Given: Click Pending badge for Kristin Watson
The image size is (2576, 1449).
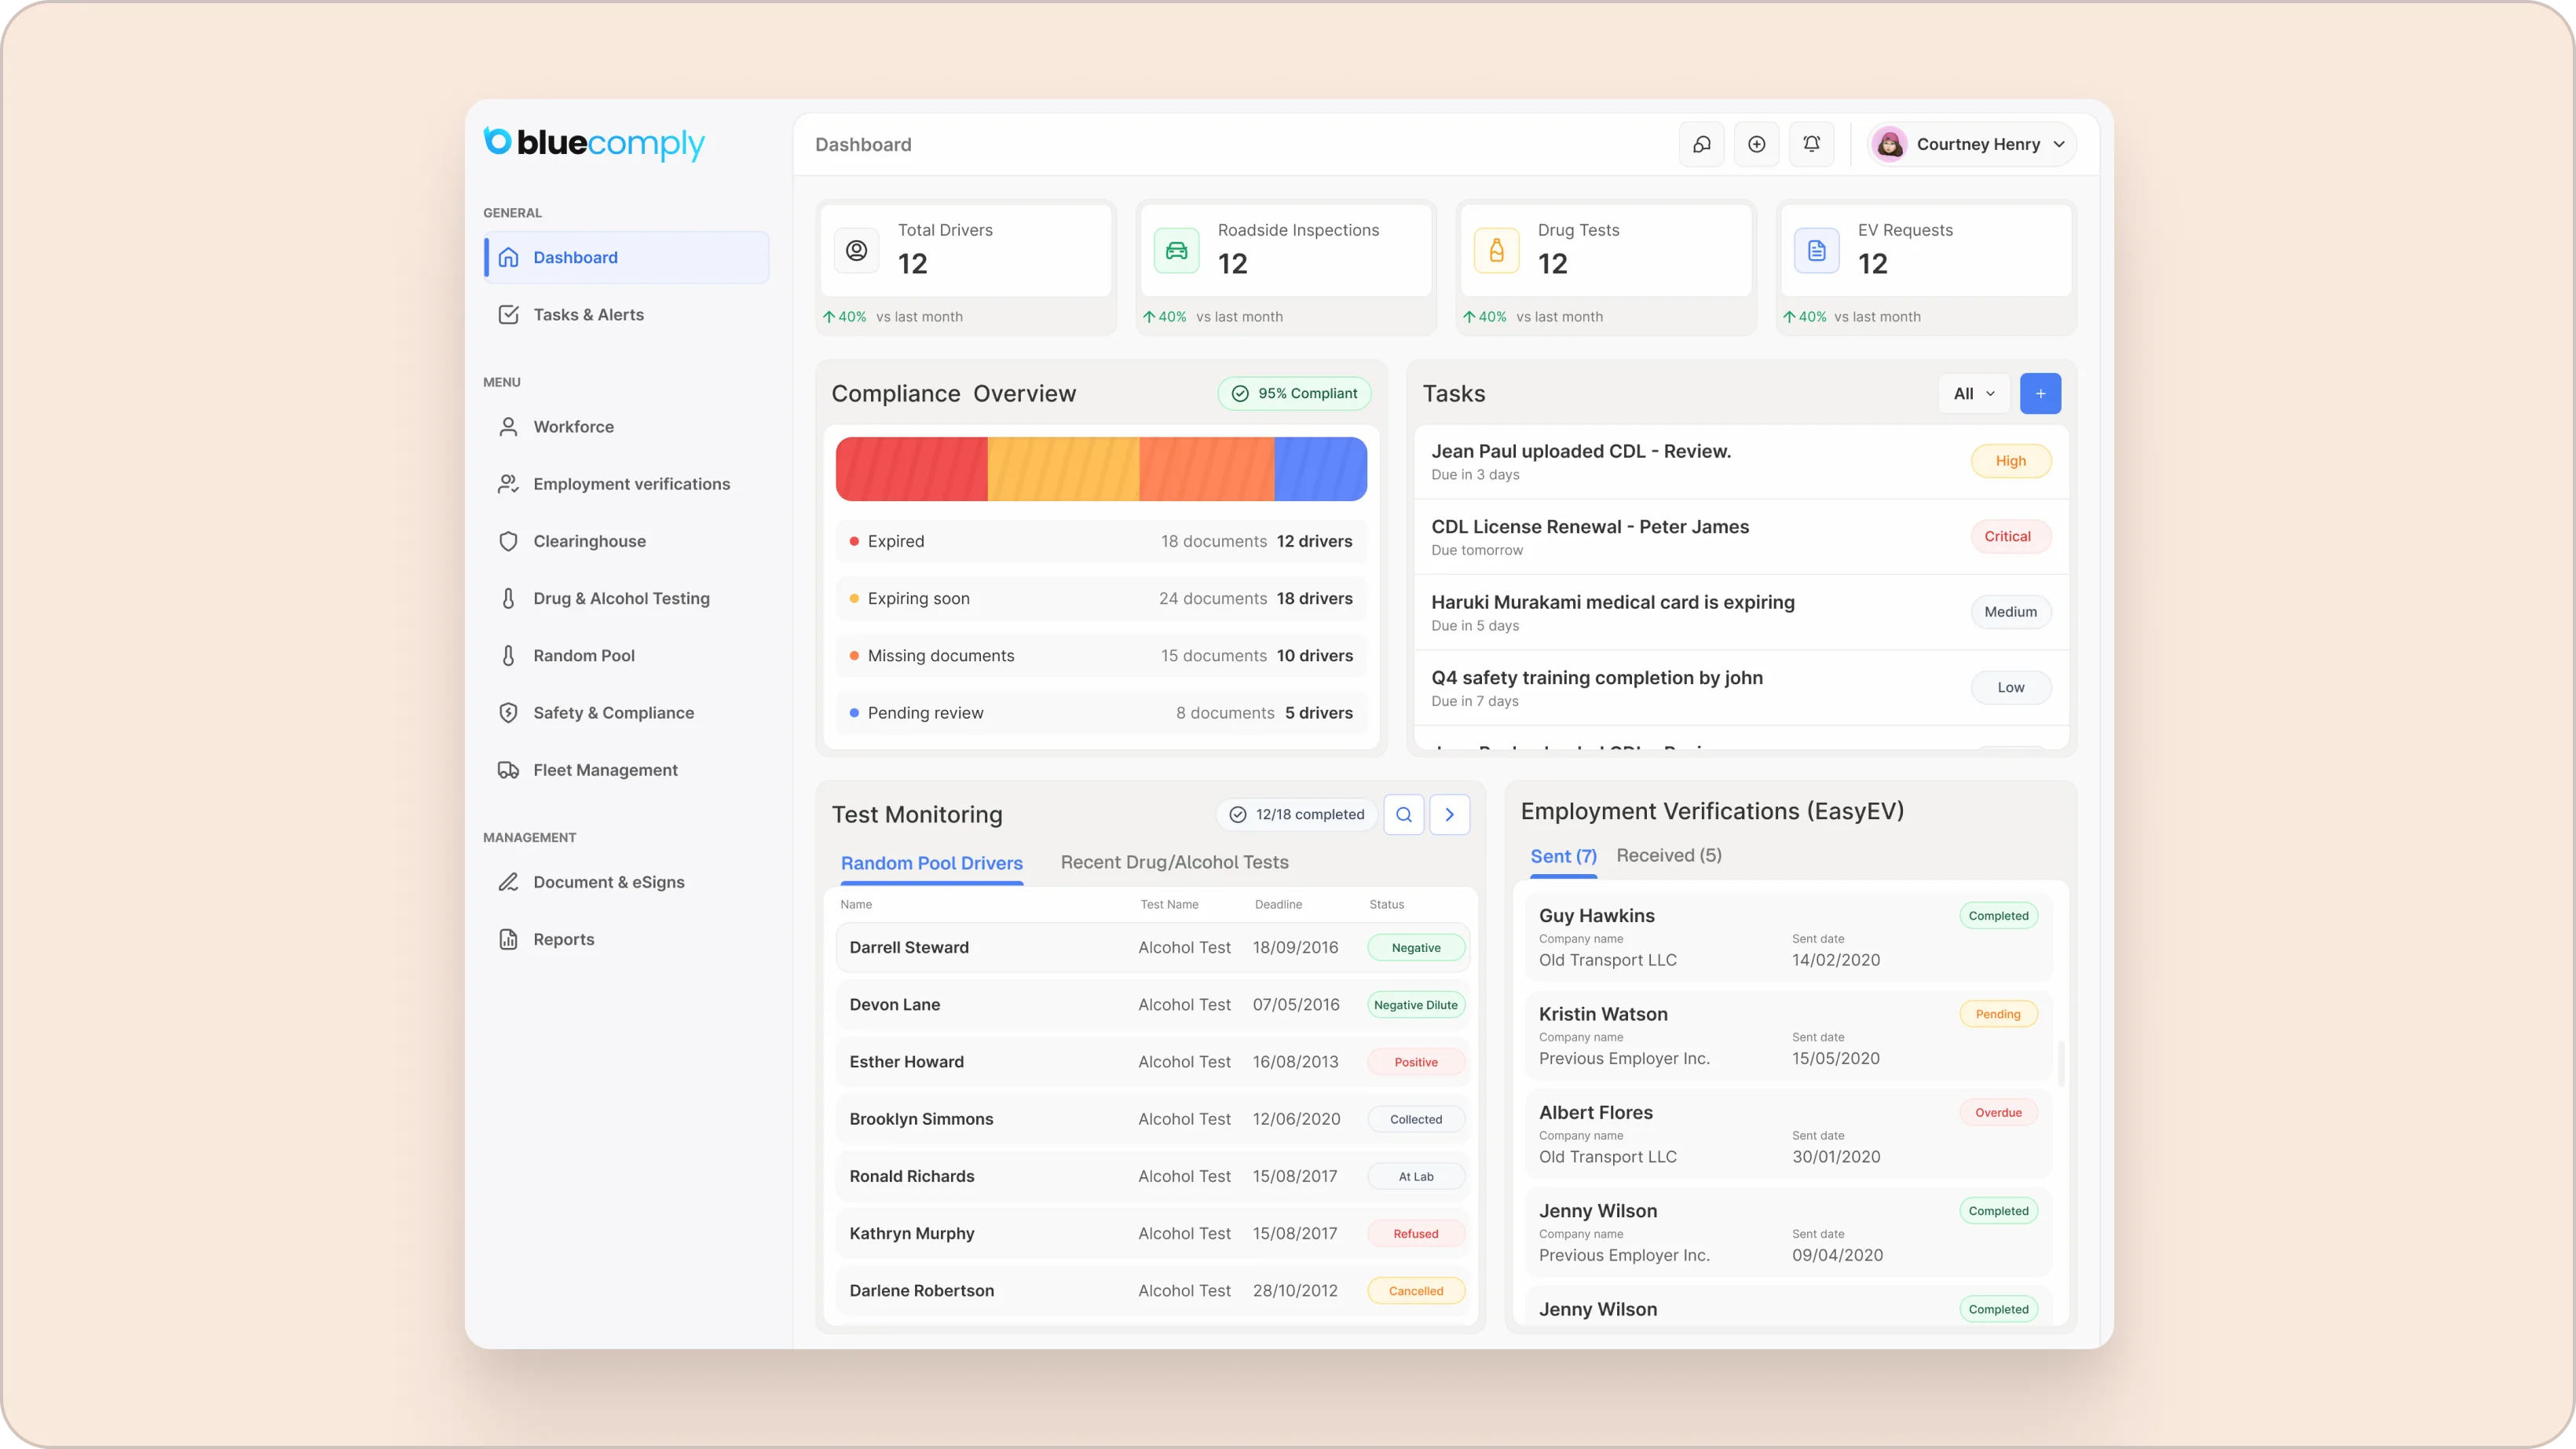Looking at the screenshot, I should click(x=1998, y=1014).
